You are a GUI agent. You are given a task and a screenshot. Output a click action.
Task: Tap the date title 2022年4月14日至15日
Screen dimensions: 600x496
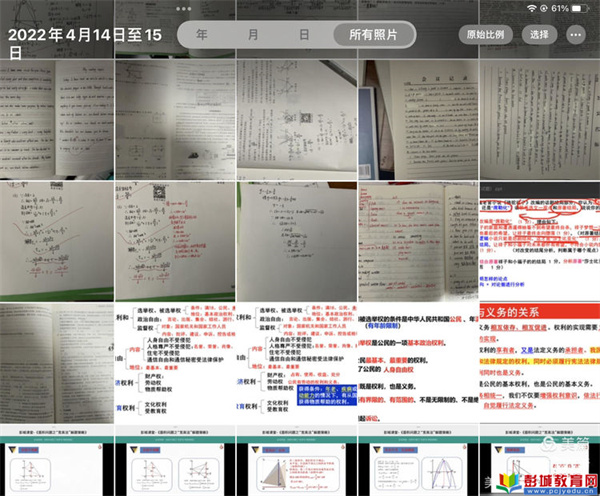[85, 44]
